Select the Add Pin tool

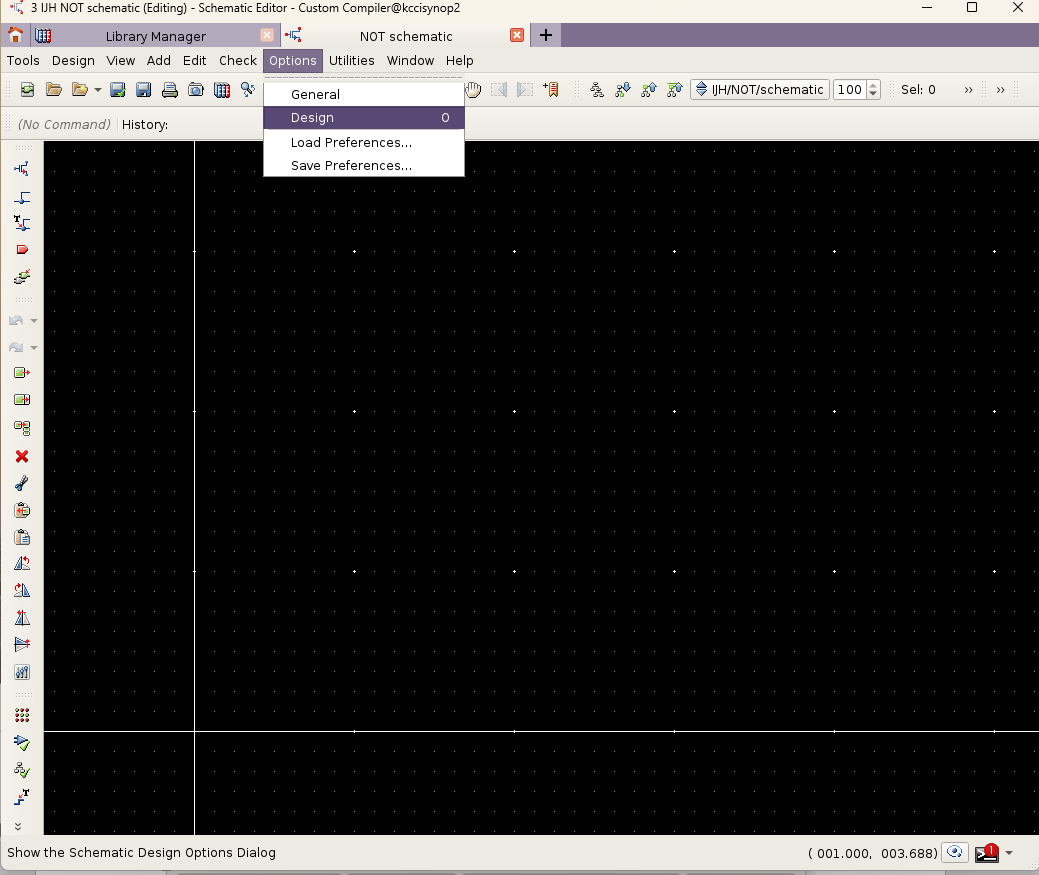(x=22, y=250)
